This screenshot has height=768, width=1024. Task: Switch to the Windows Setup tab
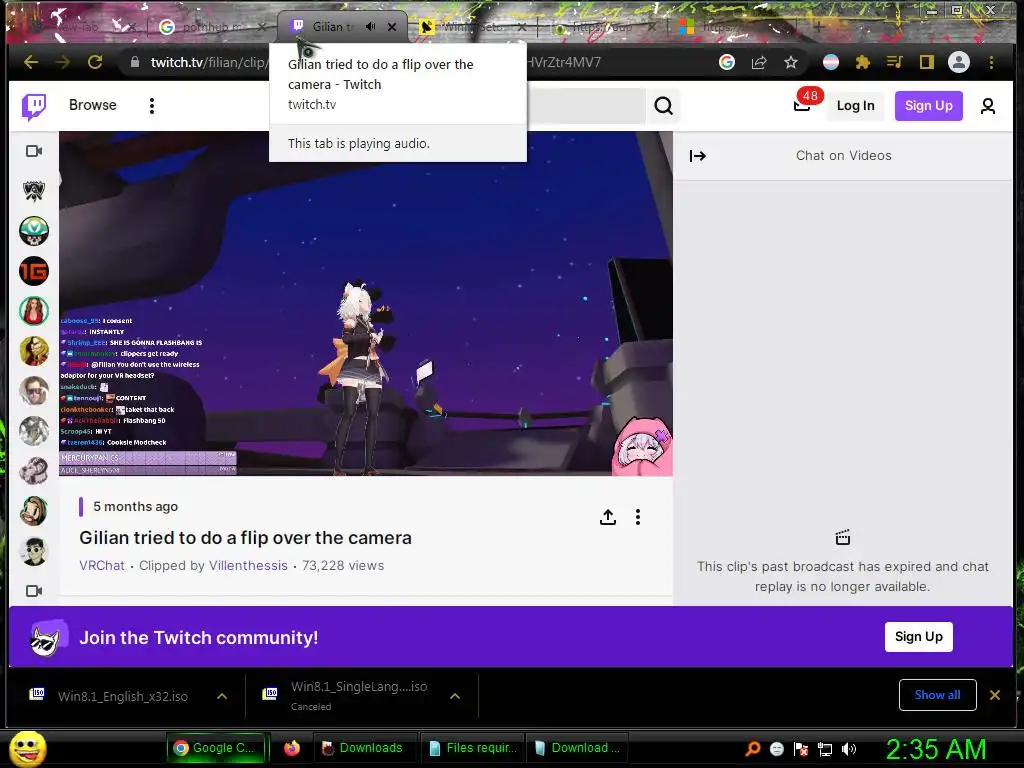472,27
